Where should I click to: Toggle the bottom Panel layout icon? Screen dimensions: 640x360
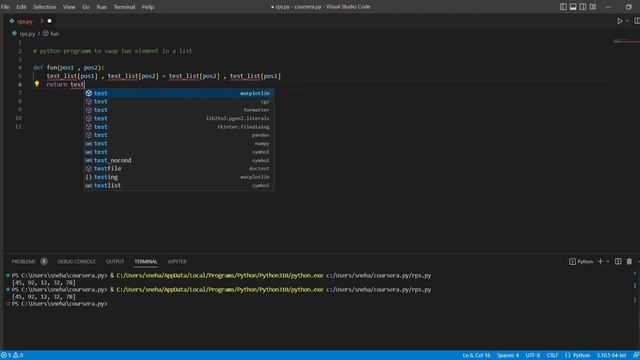pos(573,7)
